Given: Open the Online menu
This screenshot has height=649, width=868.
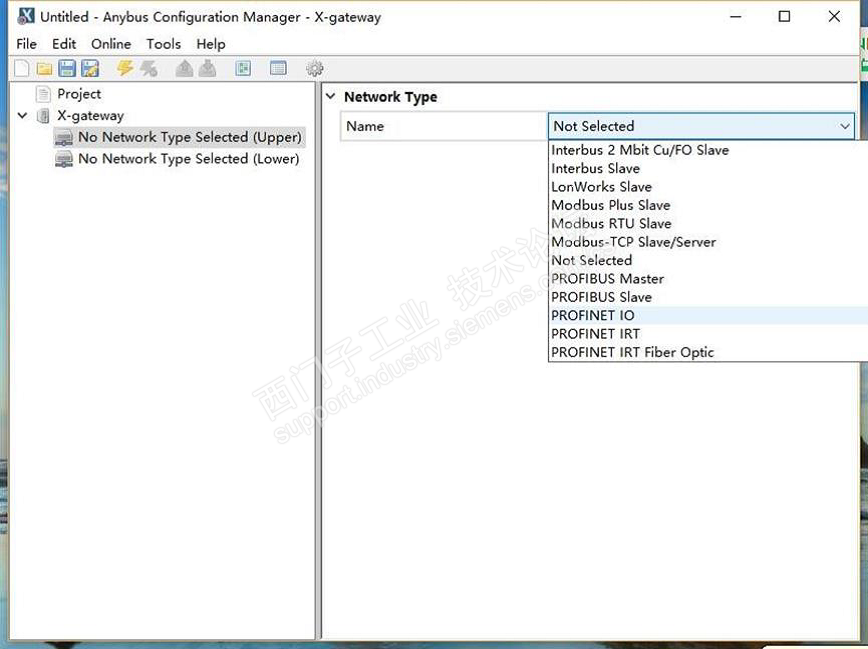Looking at the screenshot, I should click(x=111, y=44).
